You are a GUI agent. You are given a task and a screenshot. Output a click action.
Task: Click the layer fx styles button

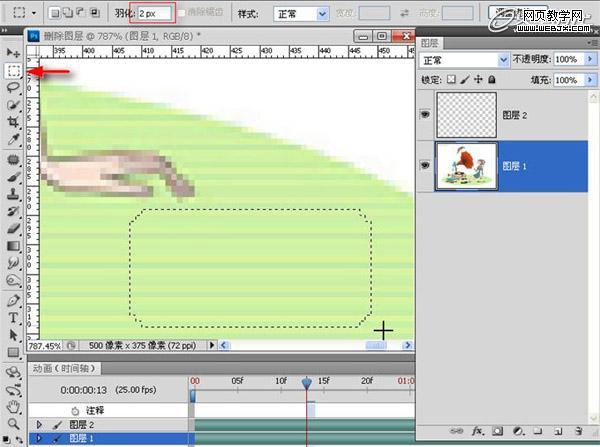pos(478,431)
